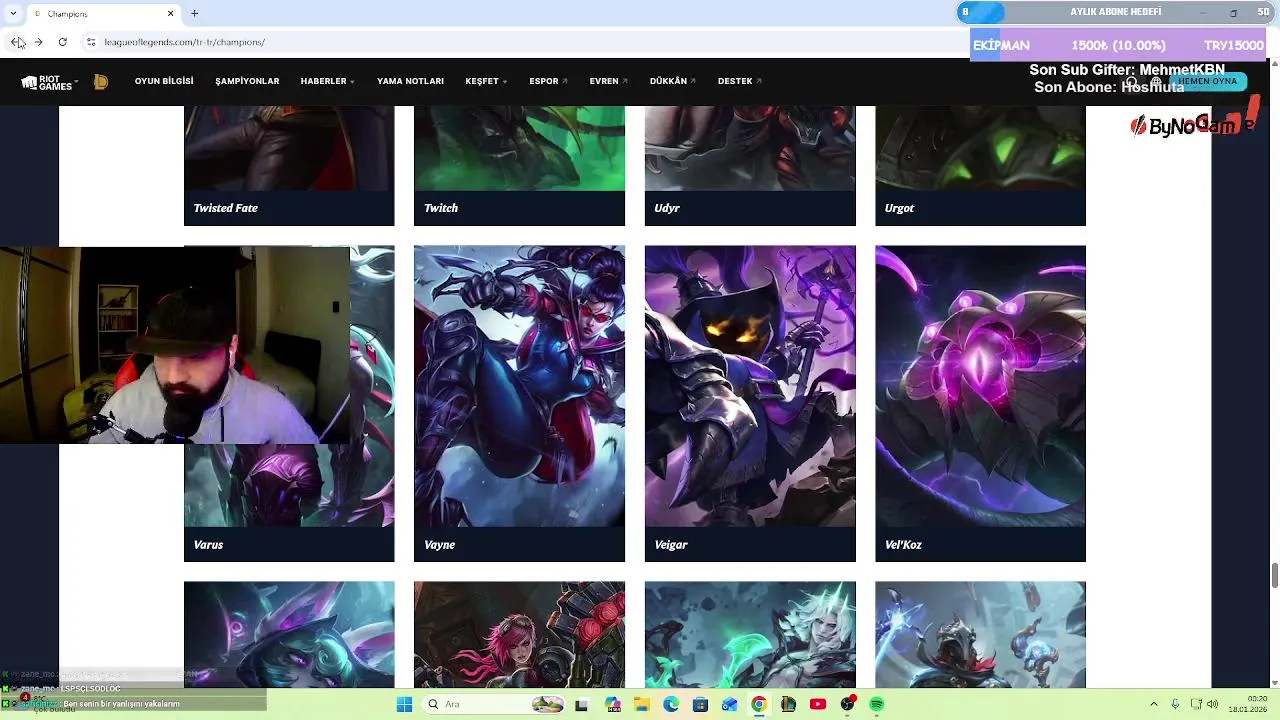Open Microsoft Store from taskbar
The height and width of the screenshot is (720, 1280).
[x=700, y=704]
